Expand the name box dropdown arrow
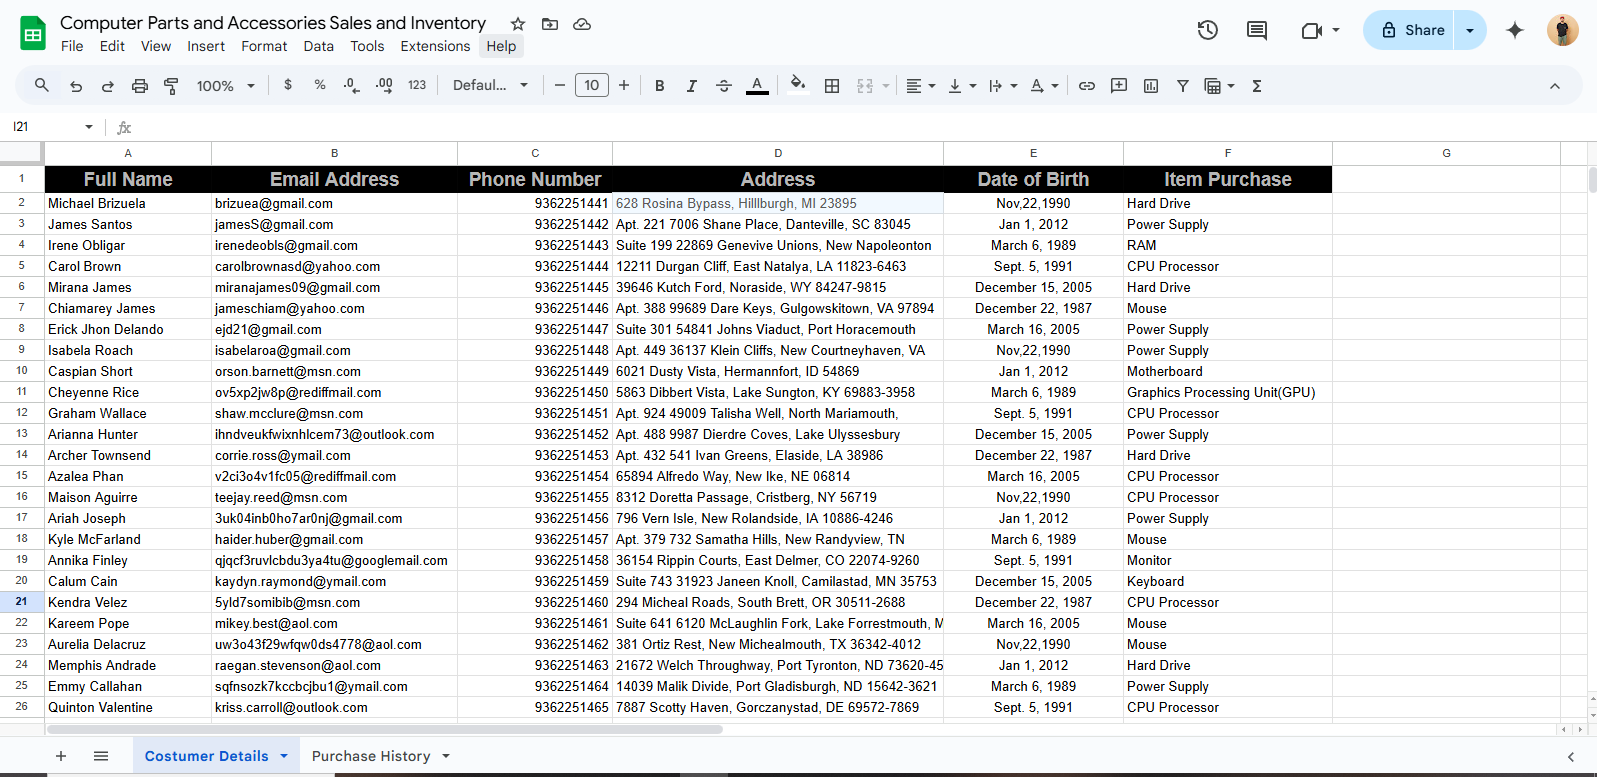 [89, 127]
